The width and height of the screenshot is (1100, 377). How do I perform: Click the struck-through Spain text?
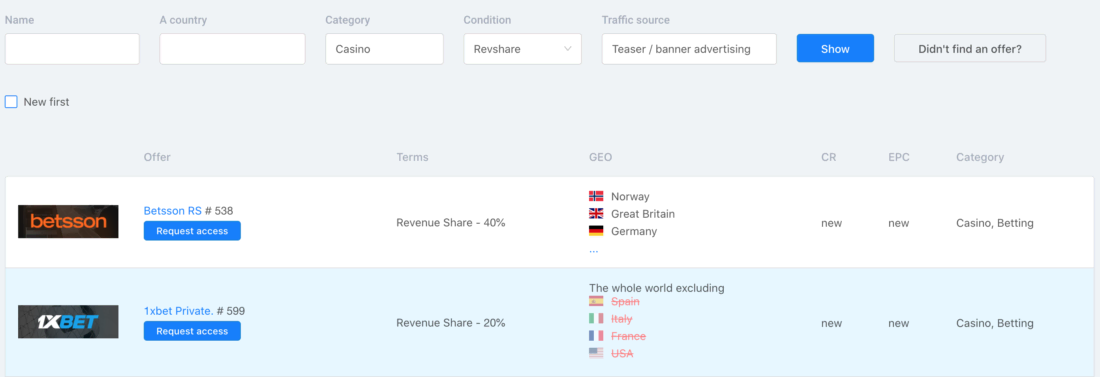coord(625,301)
